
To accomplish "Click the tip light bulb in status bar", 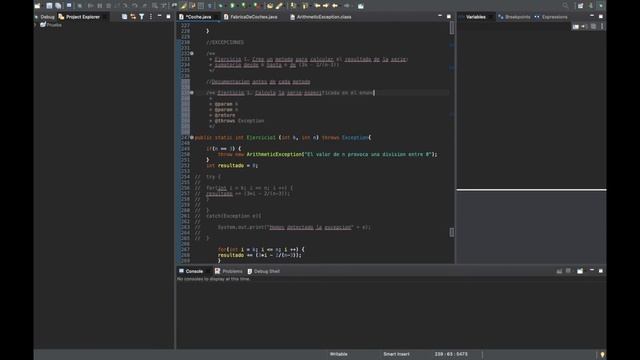I will [x=602, y=354].
